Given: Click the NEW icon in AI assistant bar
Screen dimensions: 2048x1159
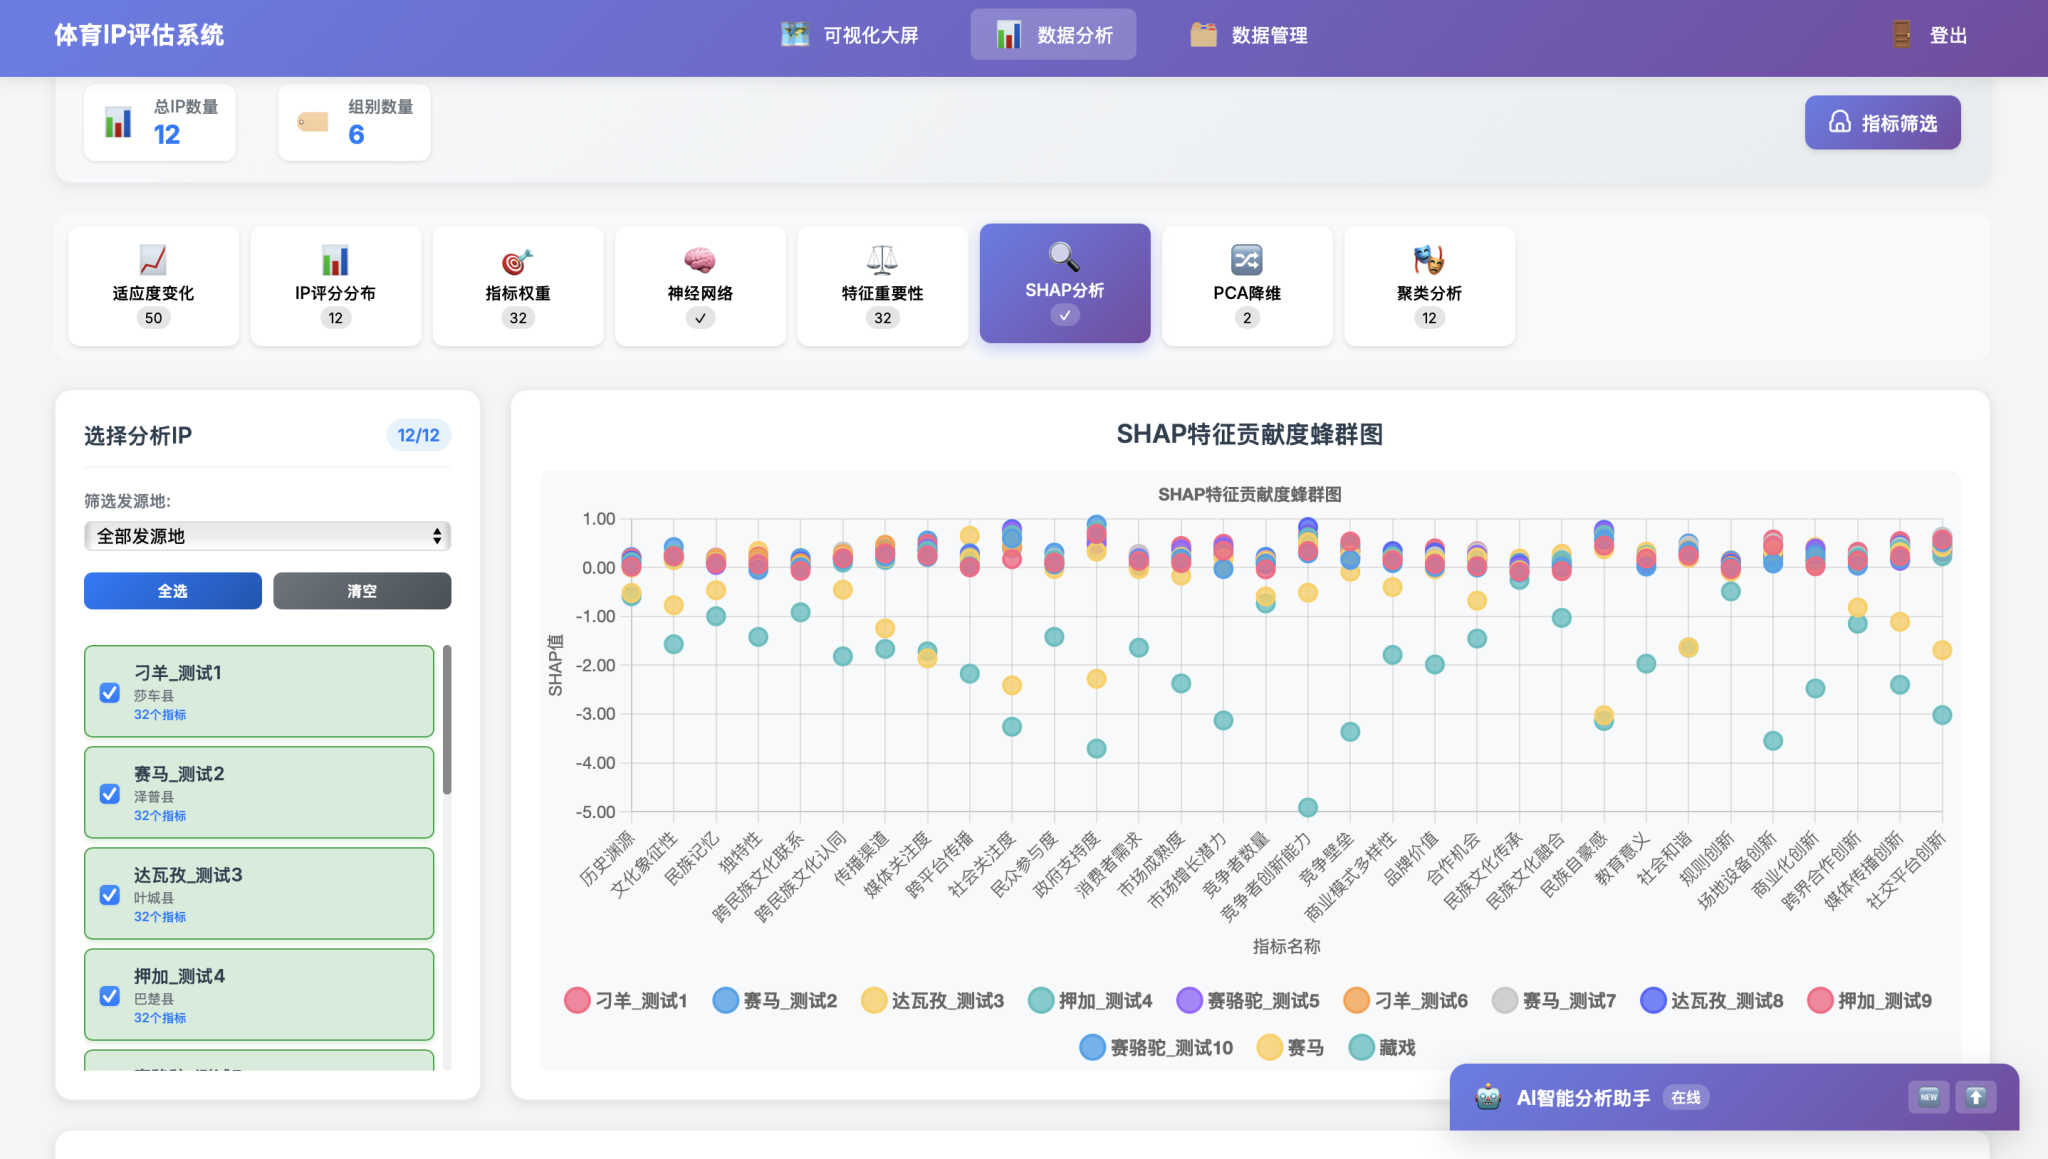Looking at the screenshot, I should coord(1928,1097).
